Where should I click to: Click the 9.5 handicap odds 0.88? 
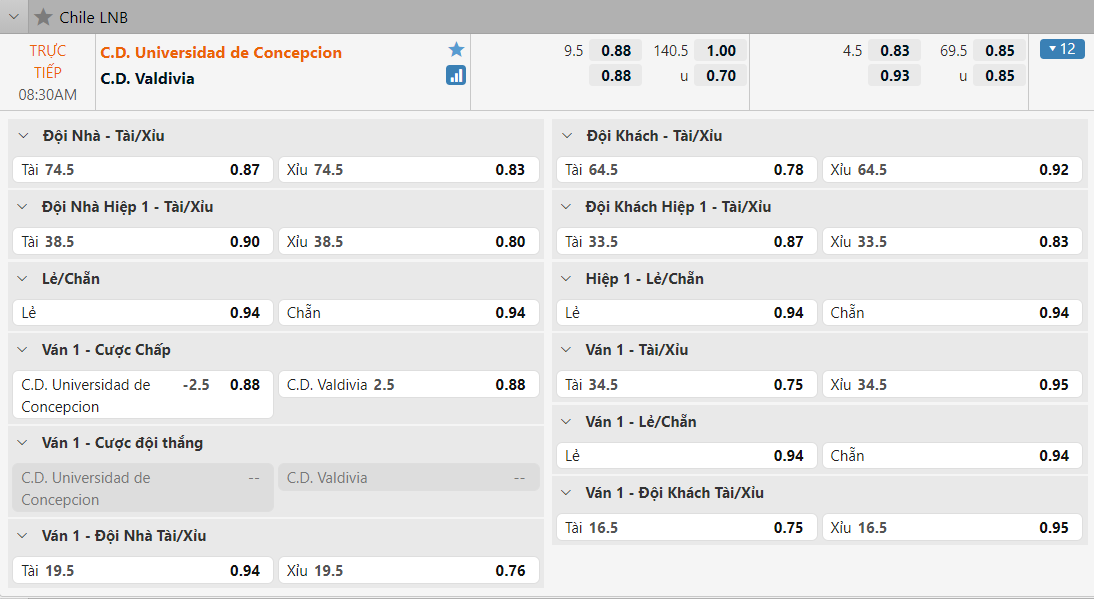[616, 51]
